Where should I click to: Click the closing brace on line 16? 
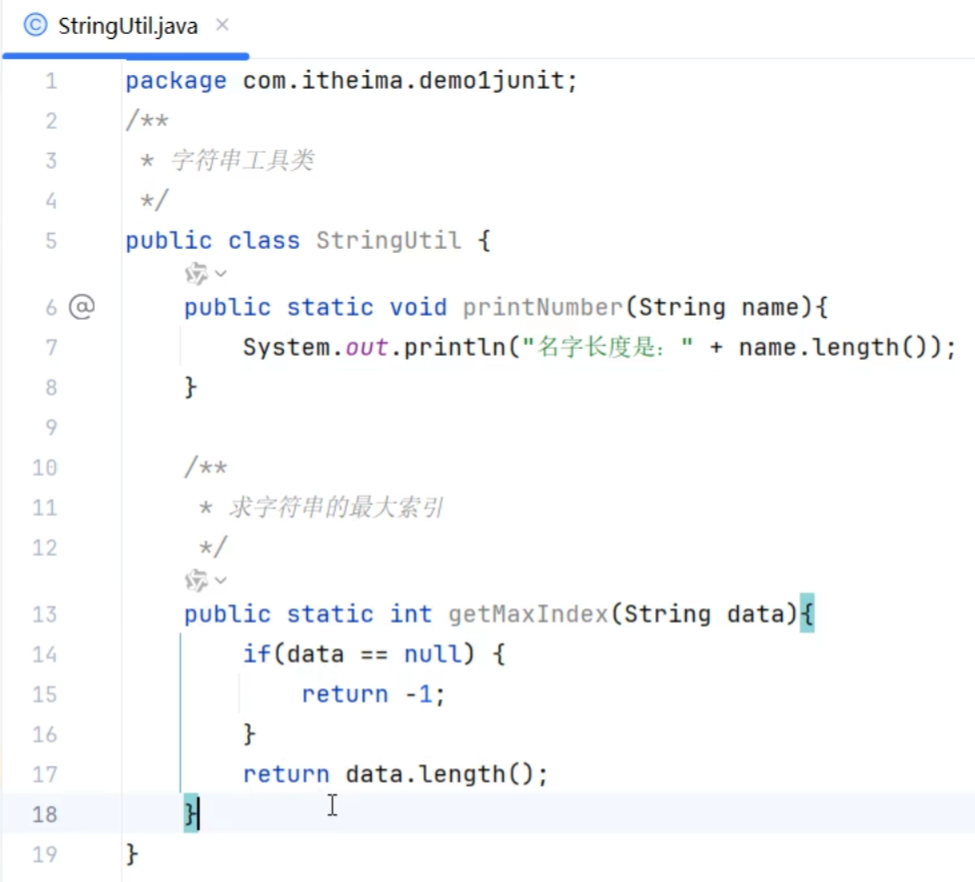coord(249,735)
